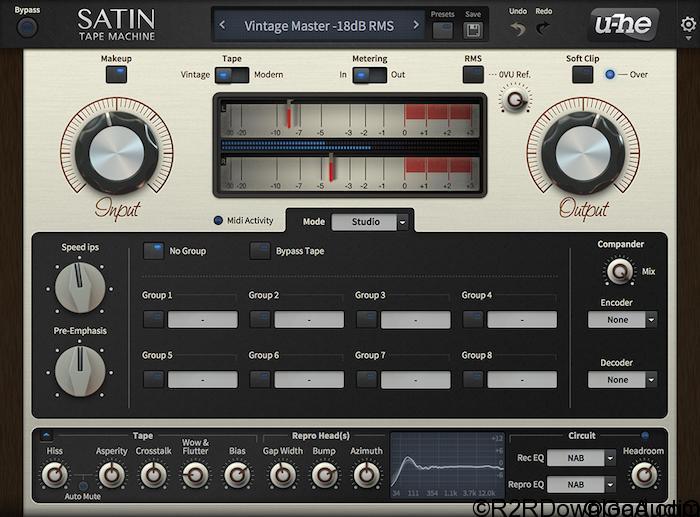Open the settings via the gear icon
The height and width of the screenshot is (517, 700).
pyautogui.click(x=688, y=24)
